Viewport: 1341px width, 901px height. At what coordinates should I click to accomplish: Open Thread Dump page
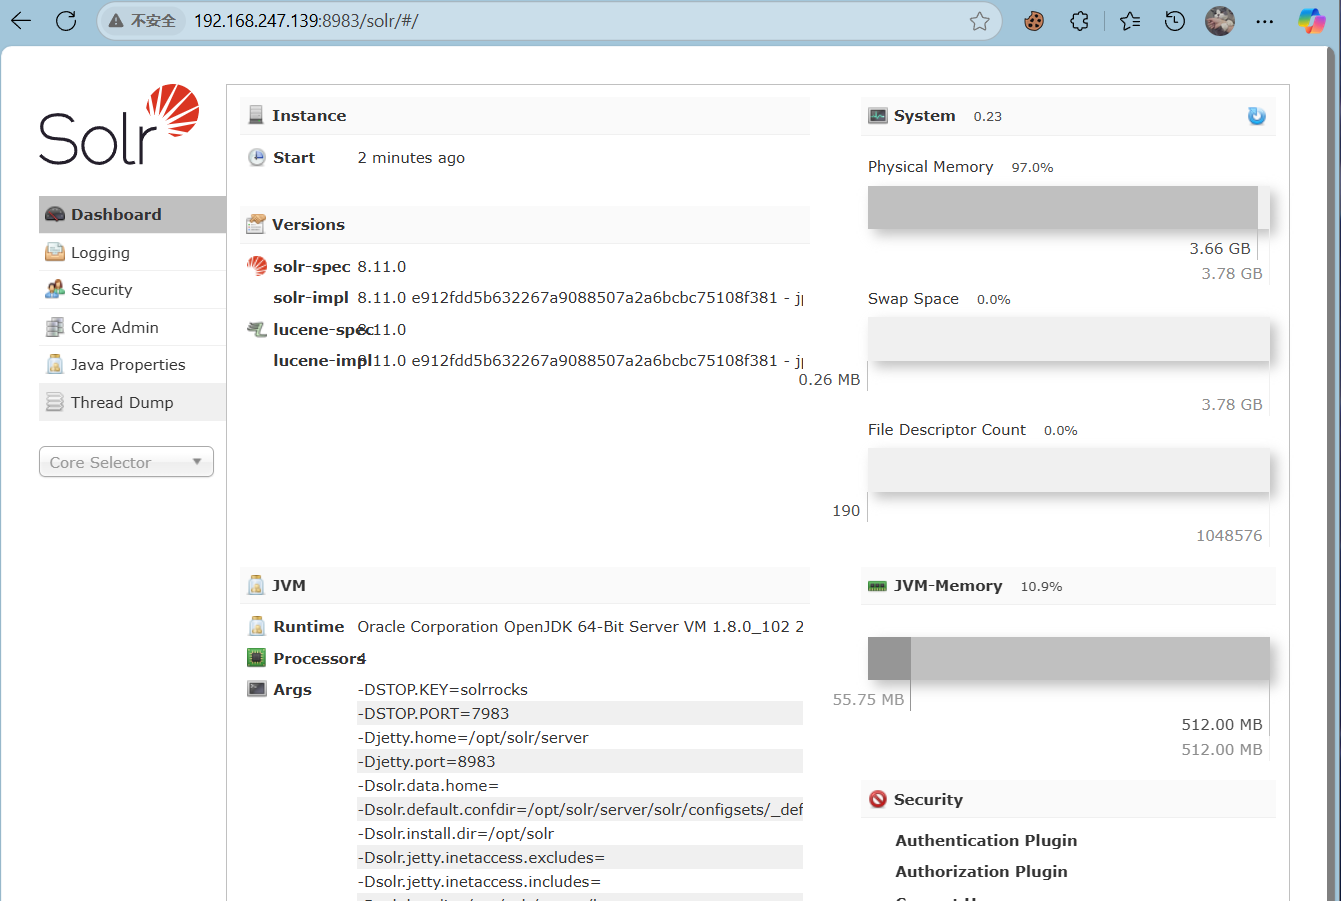point(132,402)
